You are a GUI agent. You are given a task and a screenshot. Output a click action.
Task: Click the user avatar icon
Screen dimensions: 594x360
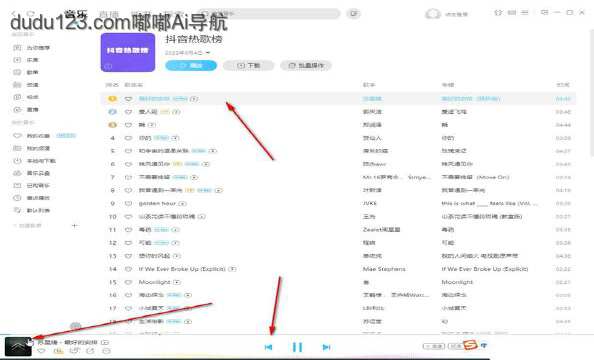point(433,14)
